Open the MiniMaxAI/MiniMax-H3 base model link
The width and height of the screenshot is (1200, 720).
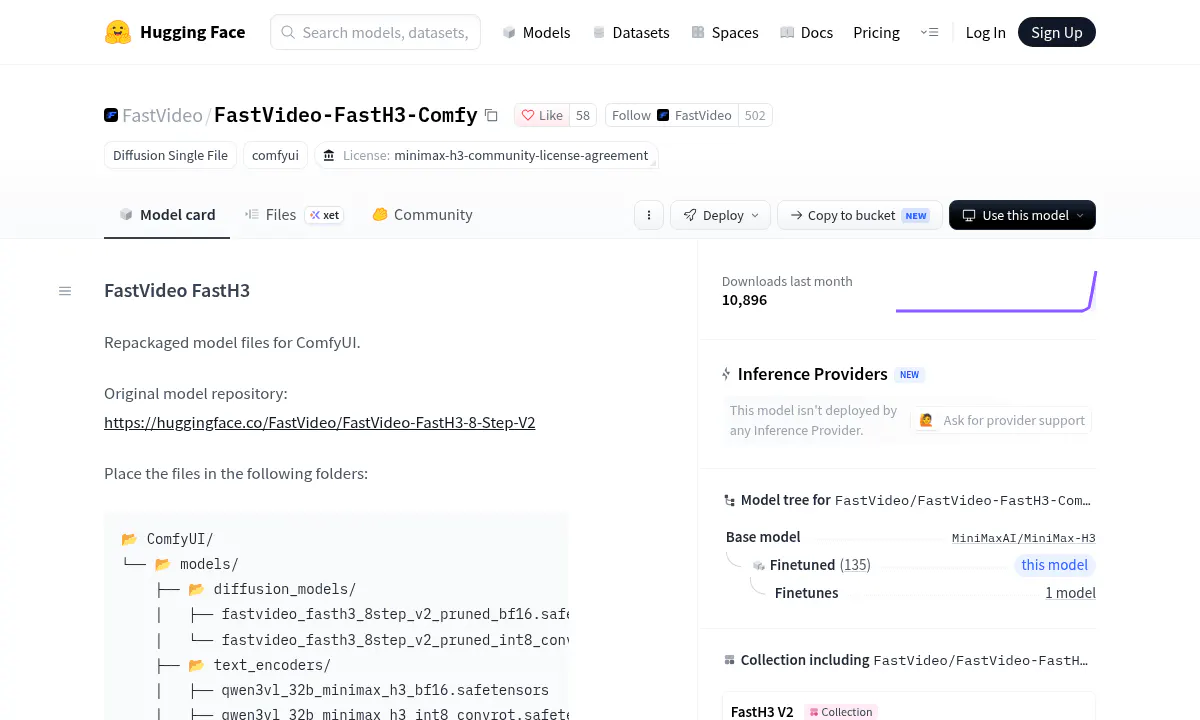(1023, 538)
